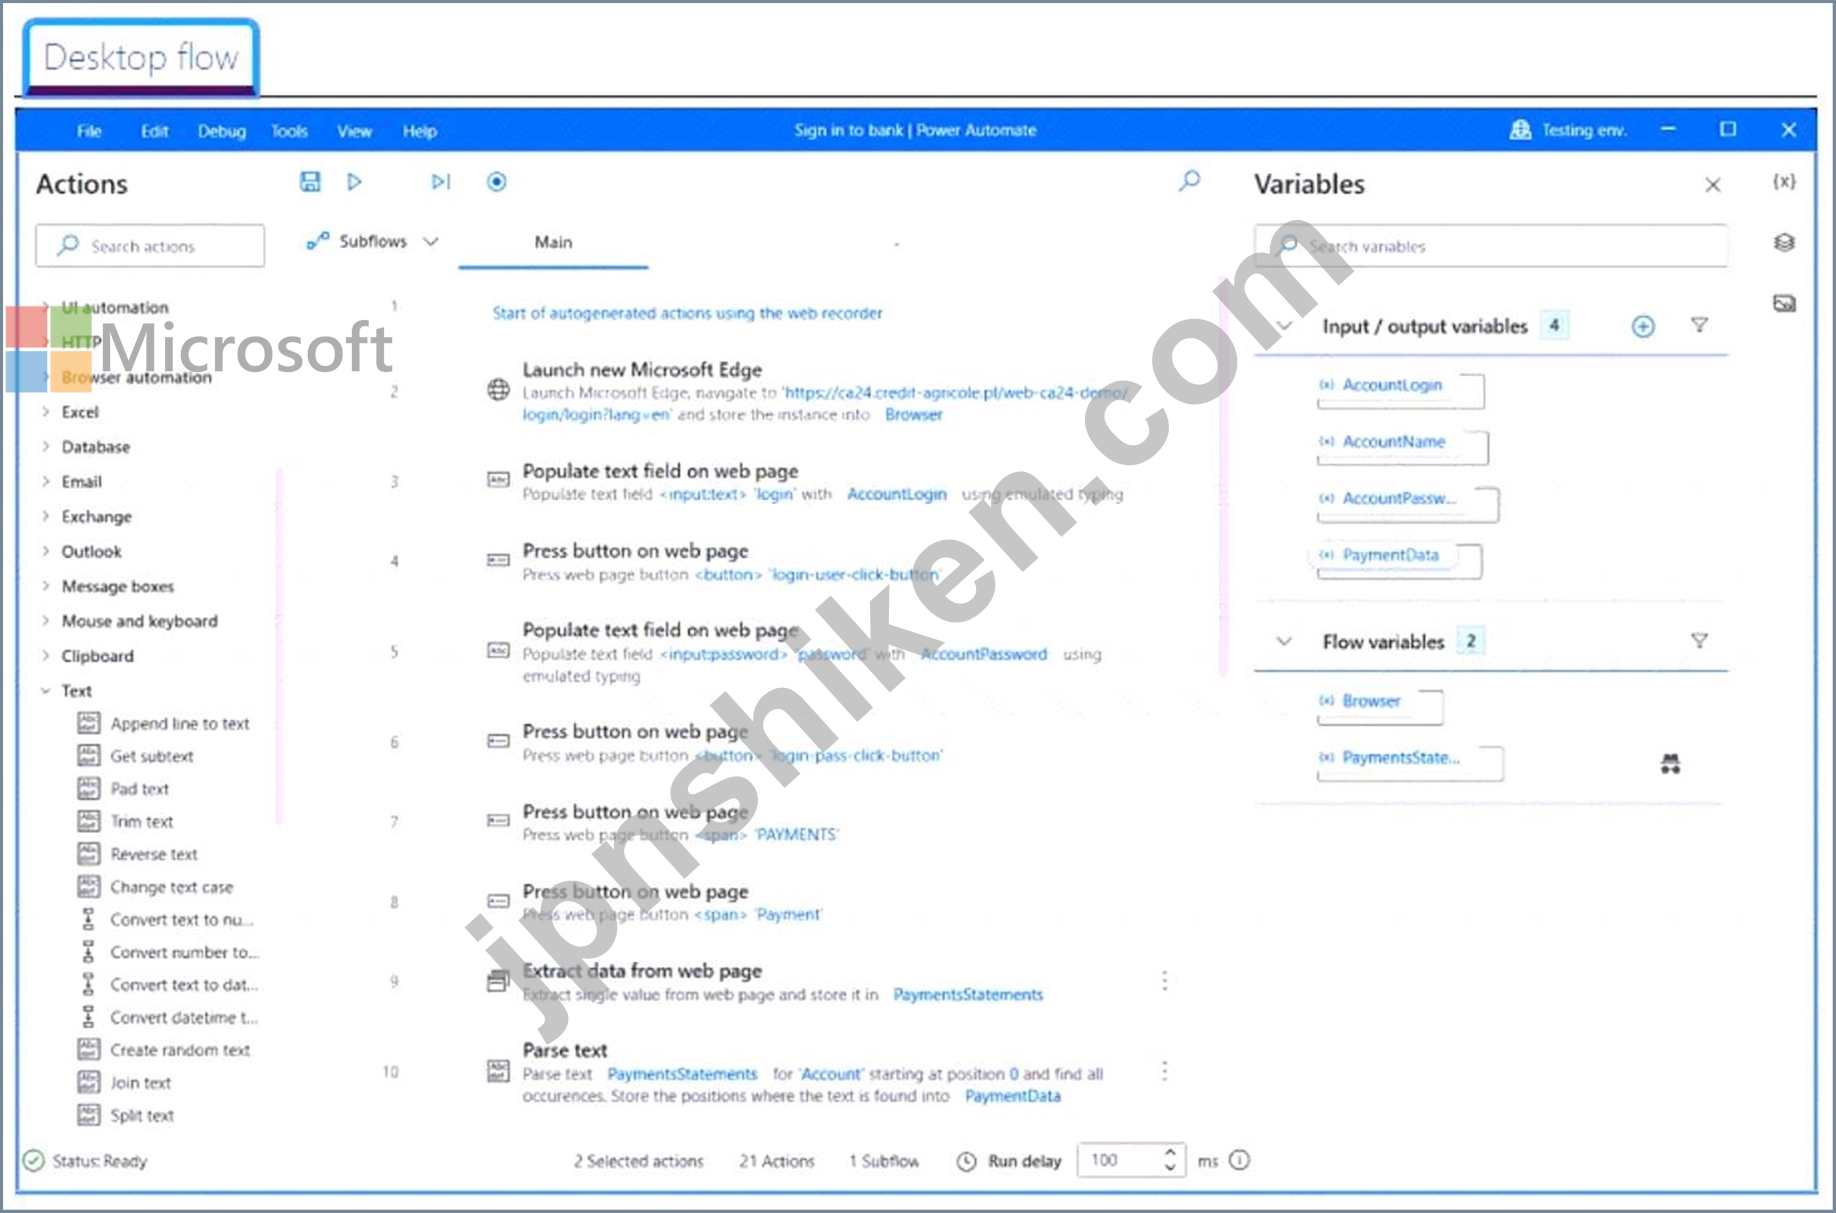
Task: Select Convert number to text action
Action: pyautogui.click(x=169, y=952)
